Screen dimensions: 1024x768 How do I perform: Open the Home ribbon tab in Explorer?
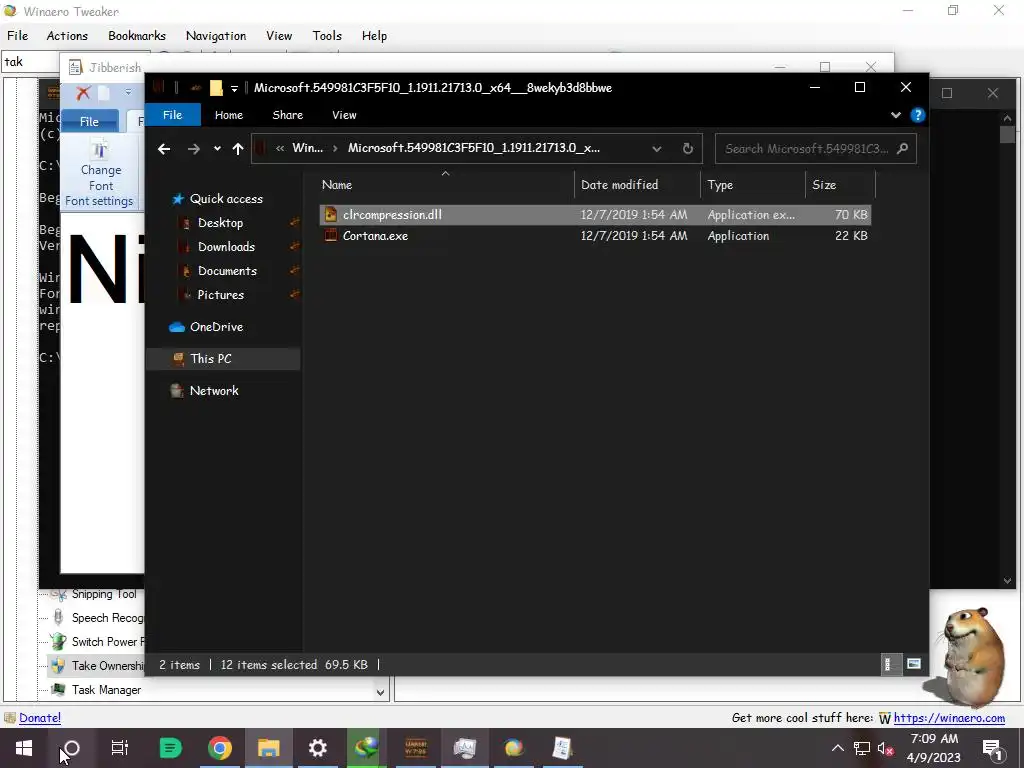pos(229,115)
